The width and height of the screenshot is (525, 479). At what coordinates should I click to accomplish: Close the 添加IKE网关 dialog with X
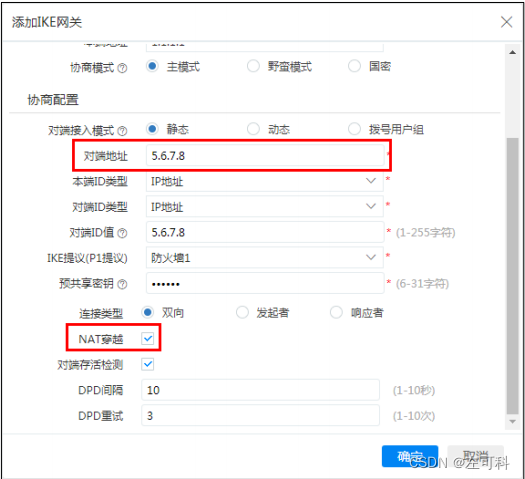[x=506, y=22]
